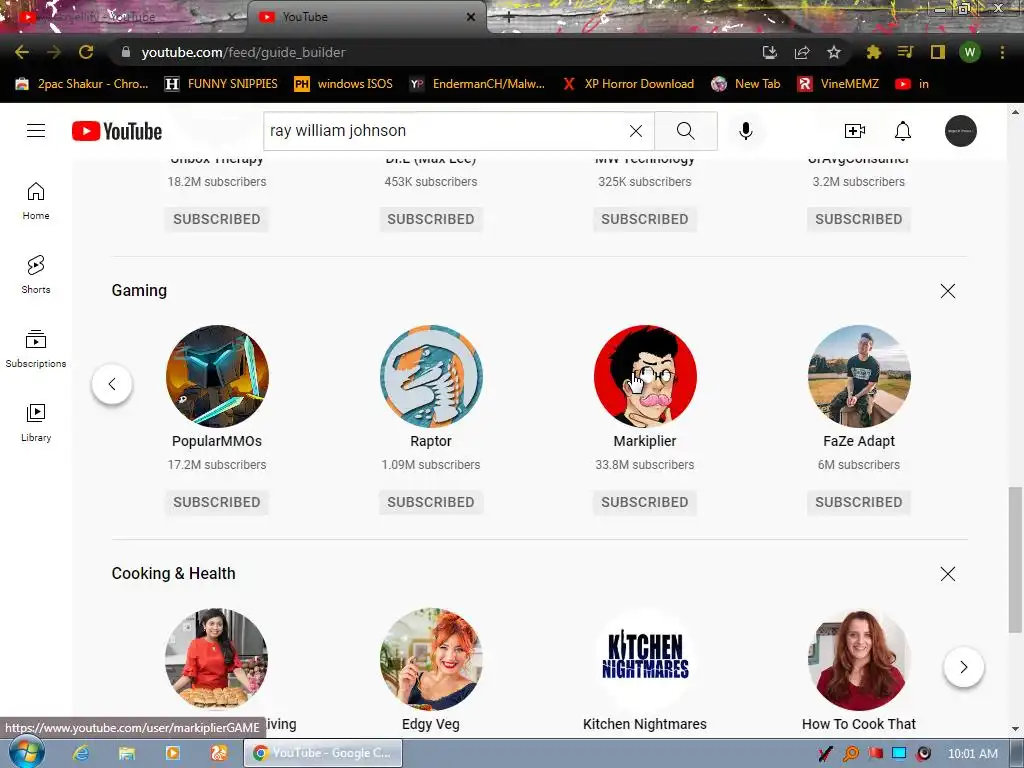
Task: Bookmark this page with the star icon
Action: click(834, 52)
